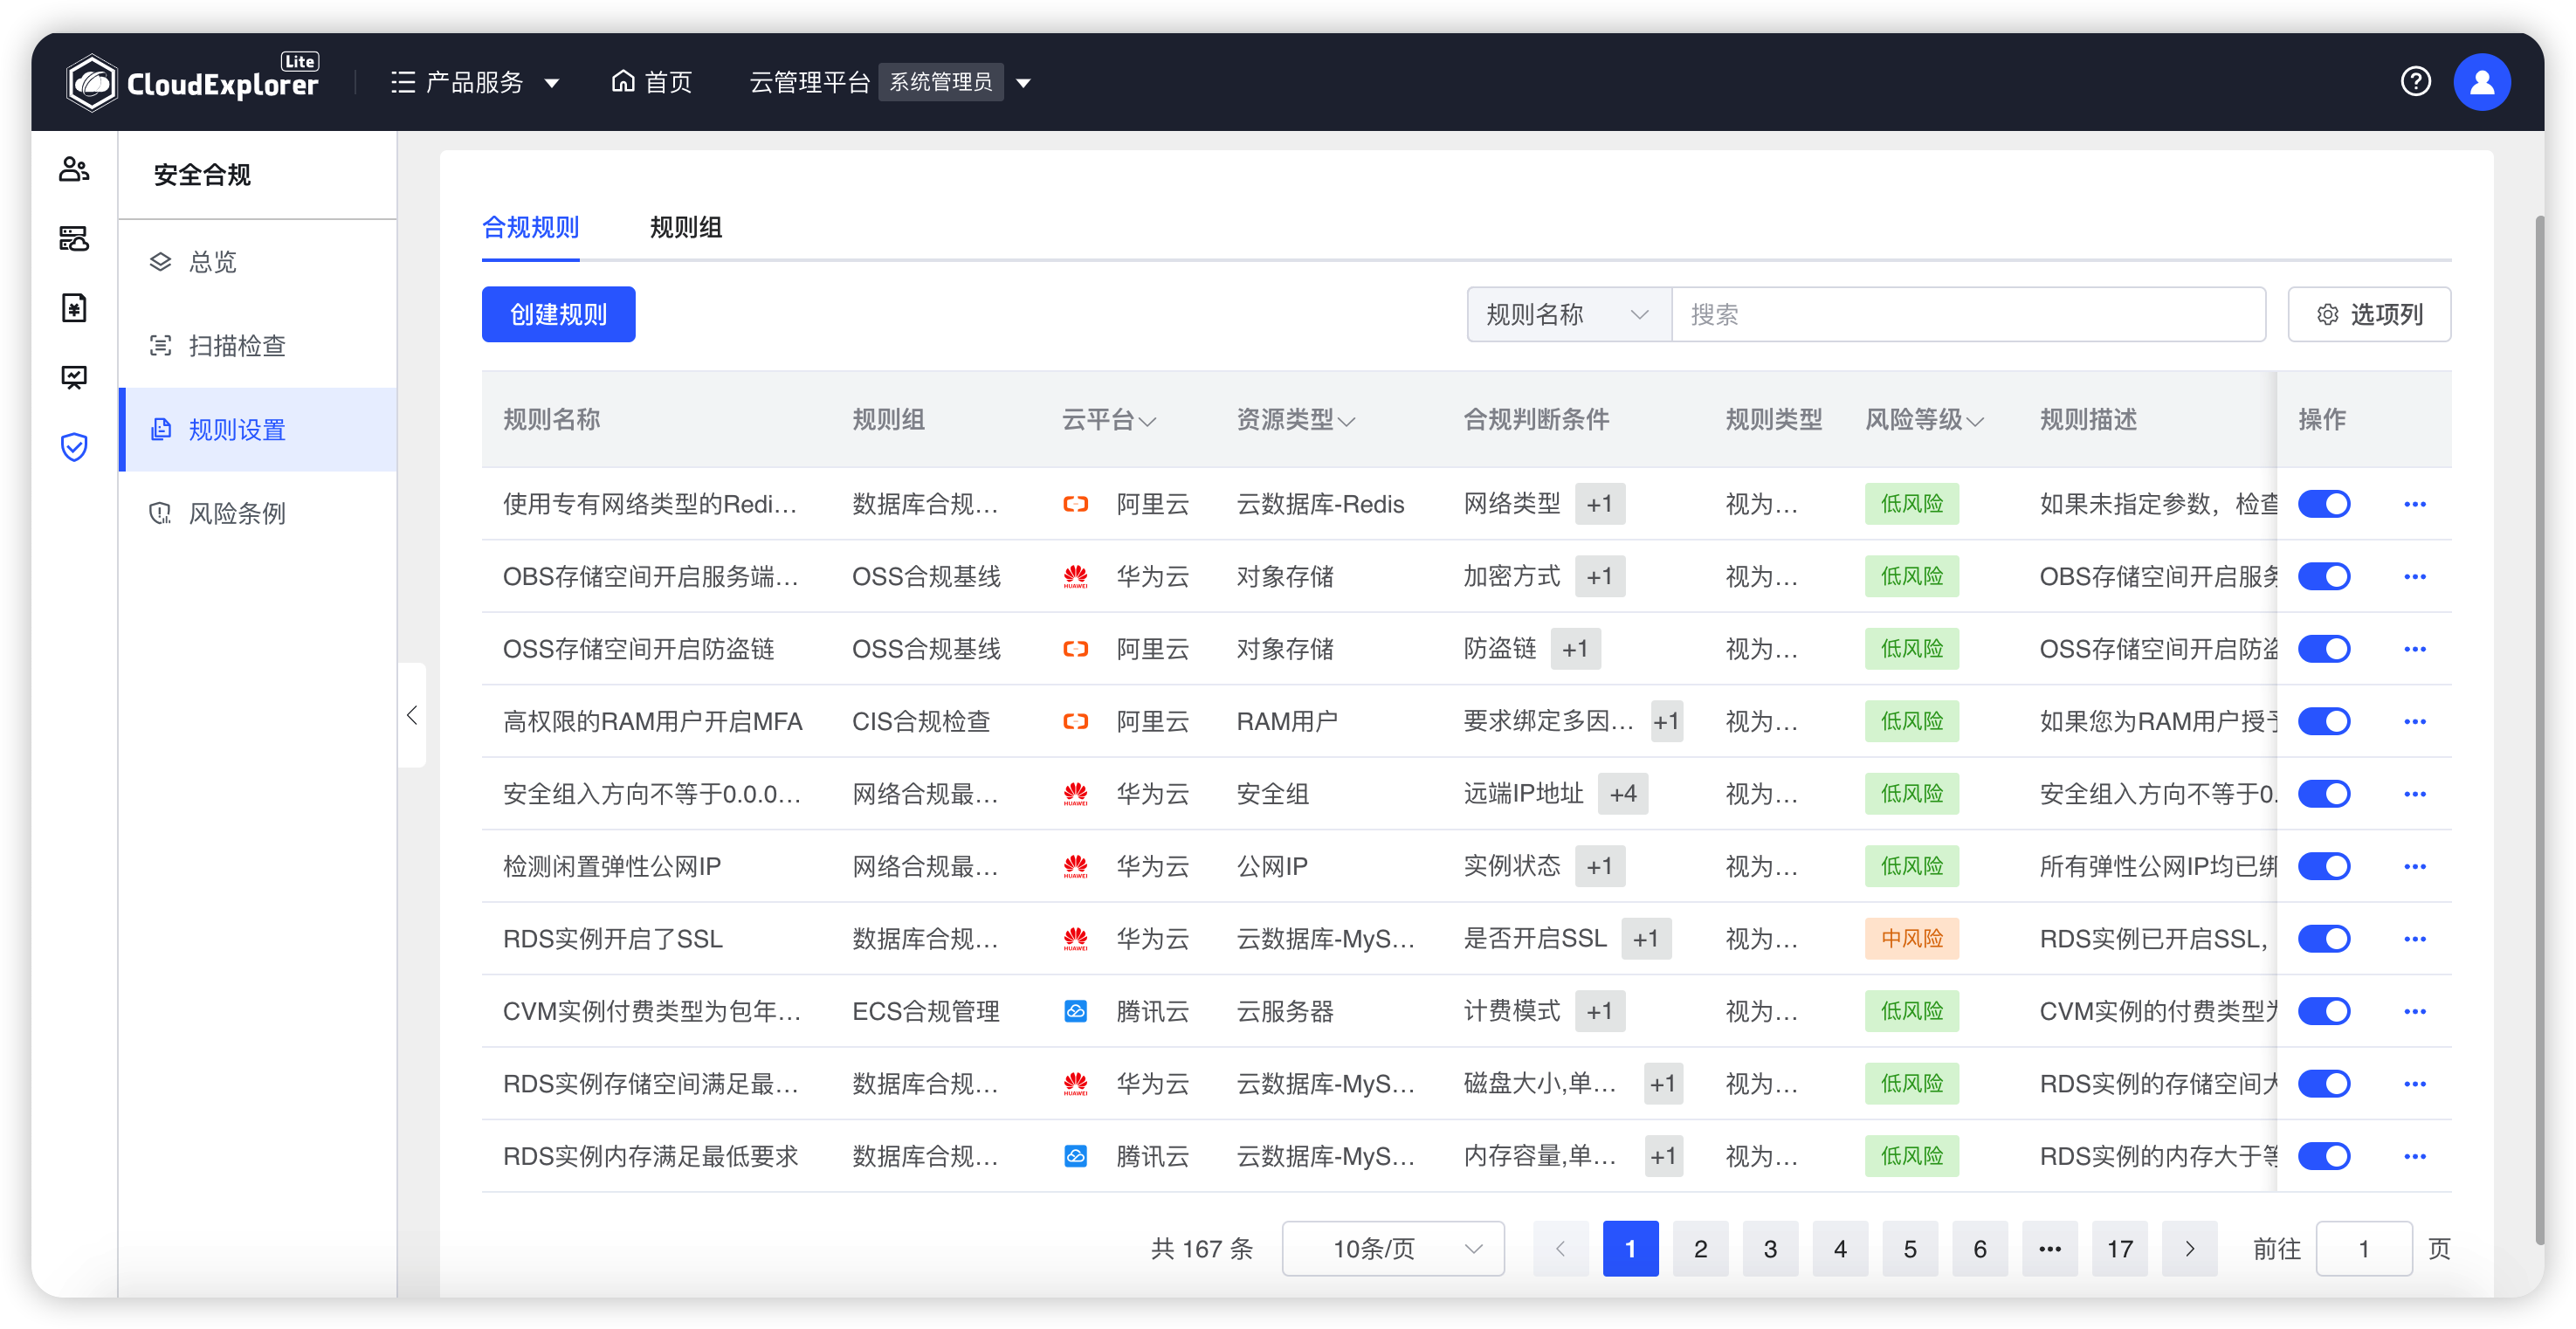This screenshot has height=1329, width=2576.
Task: Open 扫描检查 in the side menu
Action: (258, 346)
